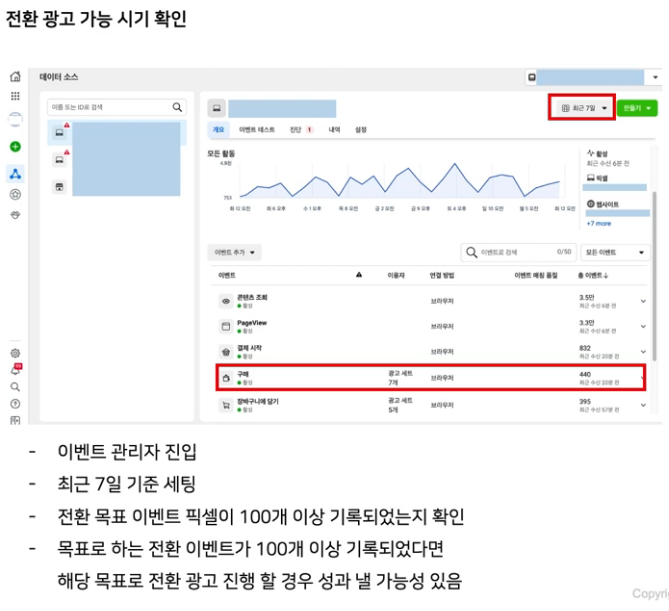Click the 구매 shopping bag icon
The height and width of the screenshot is (611, 669).
pyautogui.click(x=226, y=378)
